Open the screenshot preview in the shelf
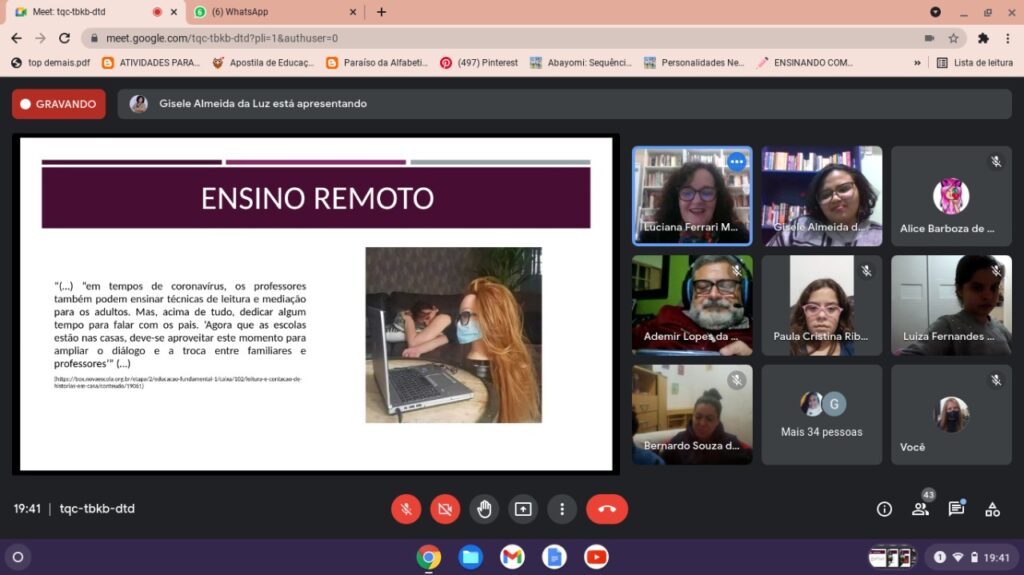The height and width of the screenshot is (575, 1024). point(892,557)
